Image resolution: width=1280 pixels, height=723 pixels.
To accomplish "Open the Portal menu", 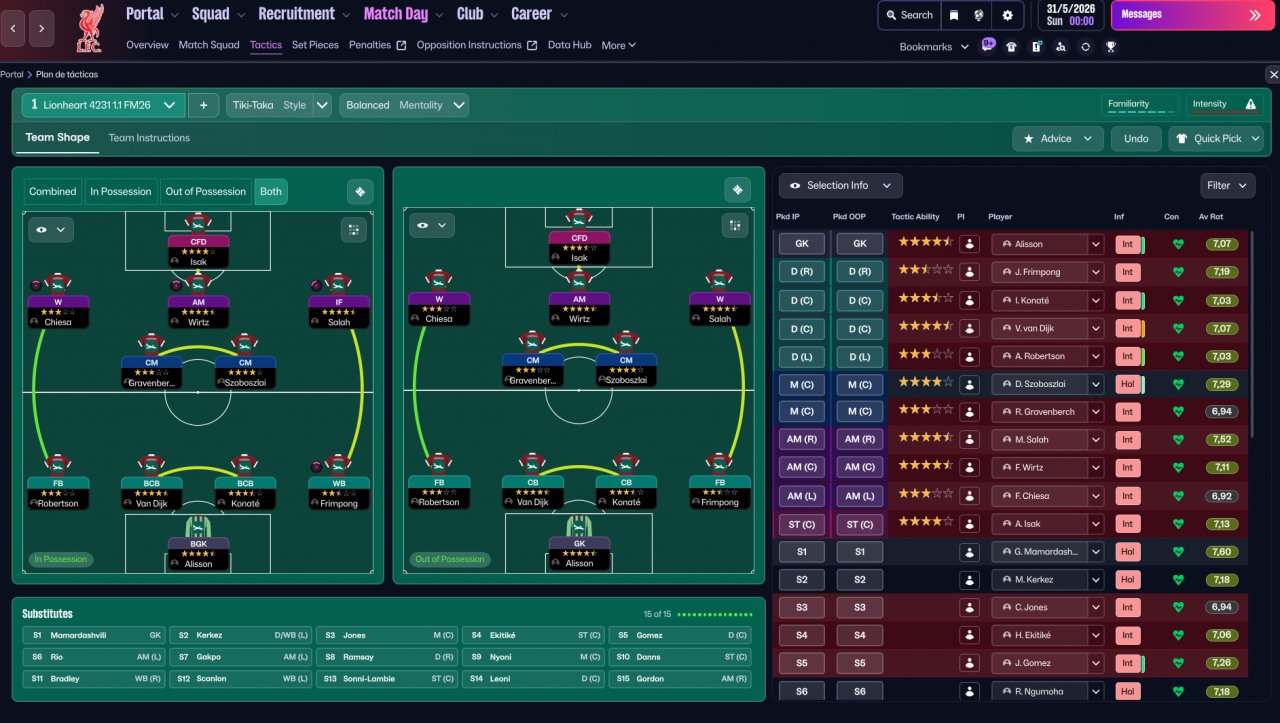I will coord(152,14).
